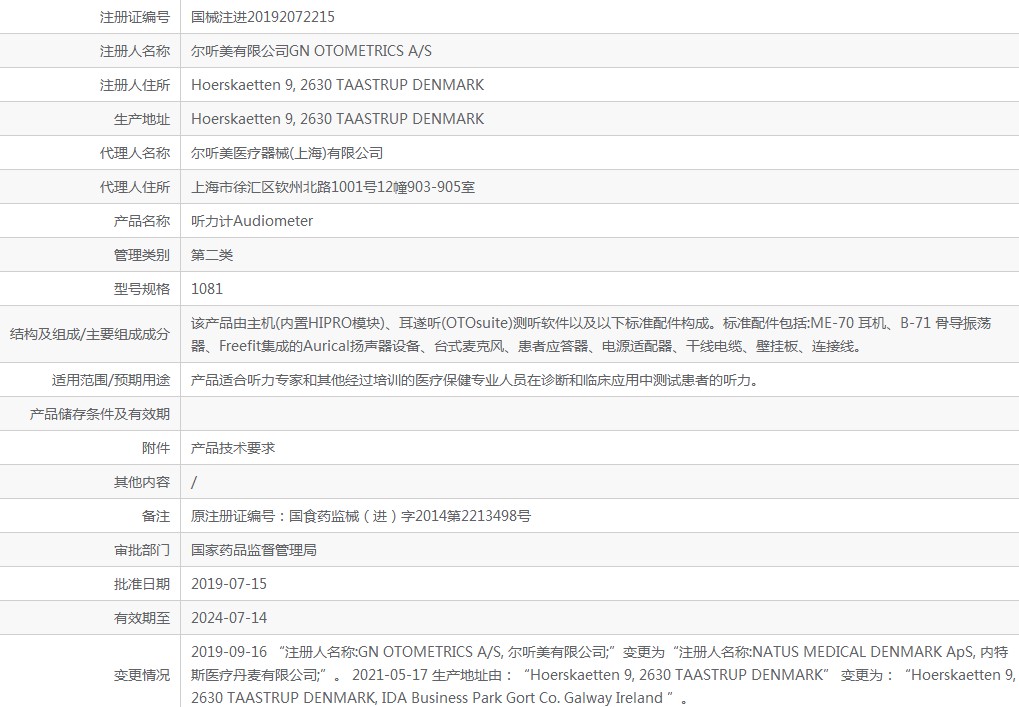Select the label 注册人名称
Viewport: 1019px width, 707px height.
135,51
